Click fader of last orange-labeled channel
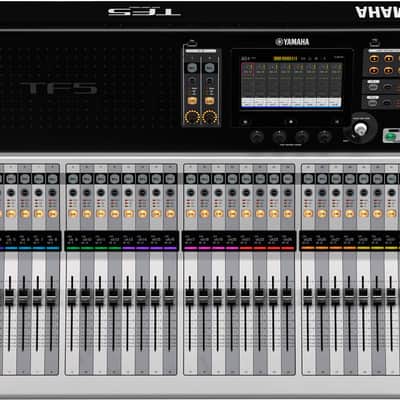400x400 pixels. [x=349, y=296]
